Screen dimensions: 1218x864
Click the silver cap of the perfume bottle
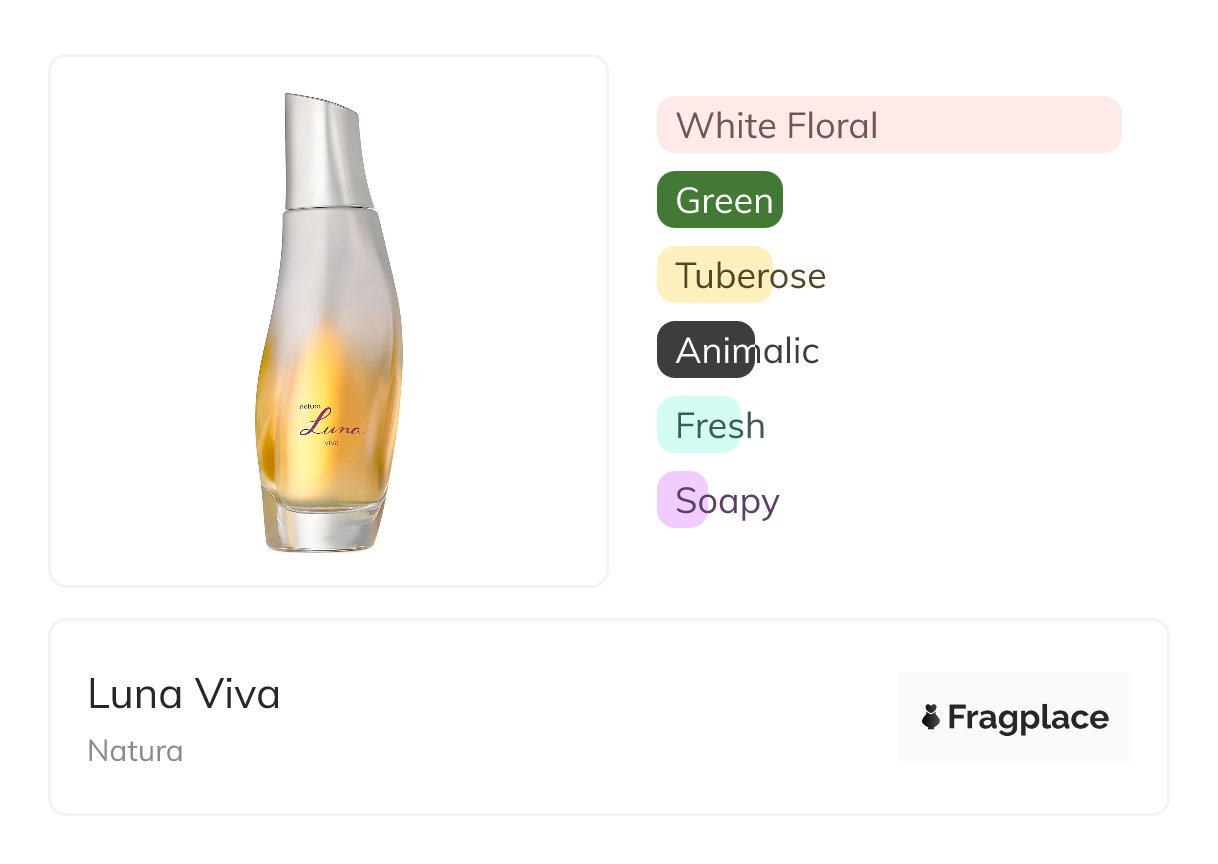(x=324, y=150)
